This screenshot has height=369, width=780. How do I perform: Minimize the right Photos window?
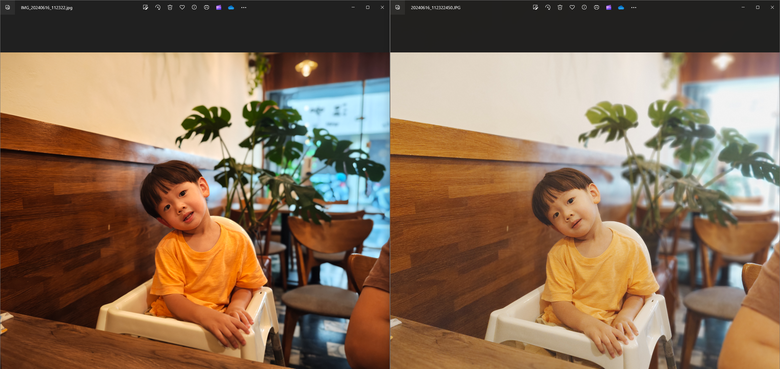(x=743, y=7)
